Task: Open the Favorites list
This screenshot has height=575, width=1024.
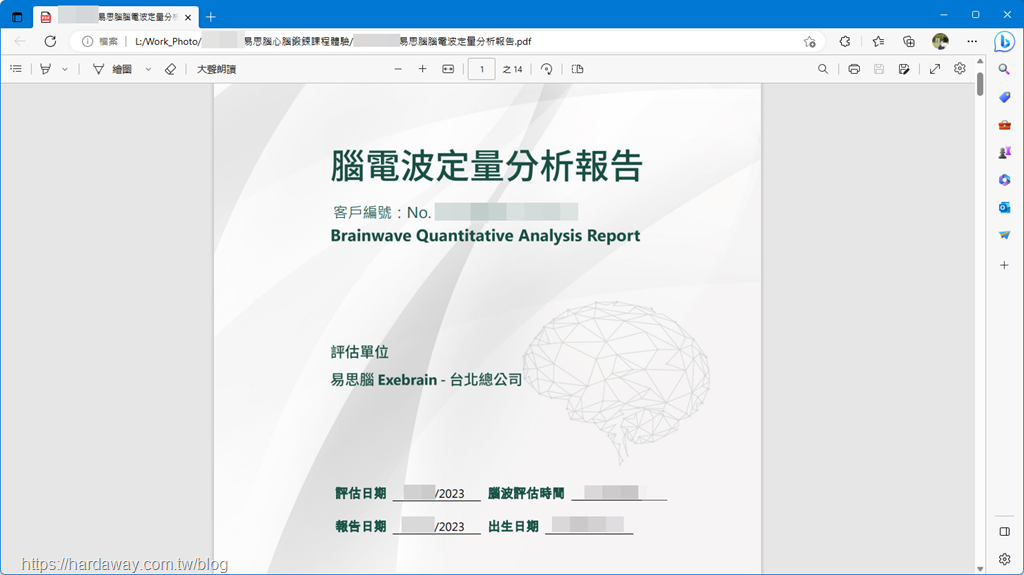Action: (x=878, y=41)
